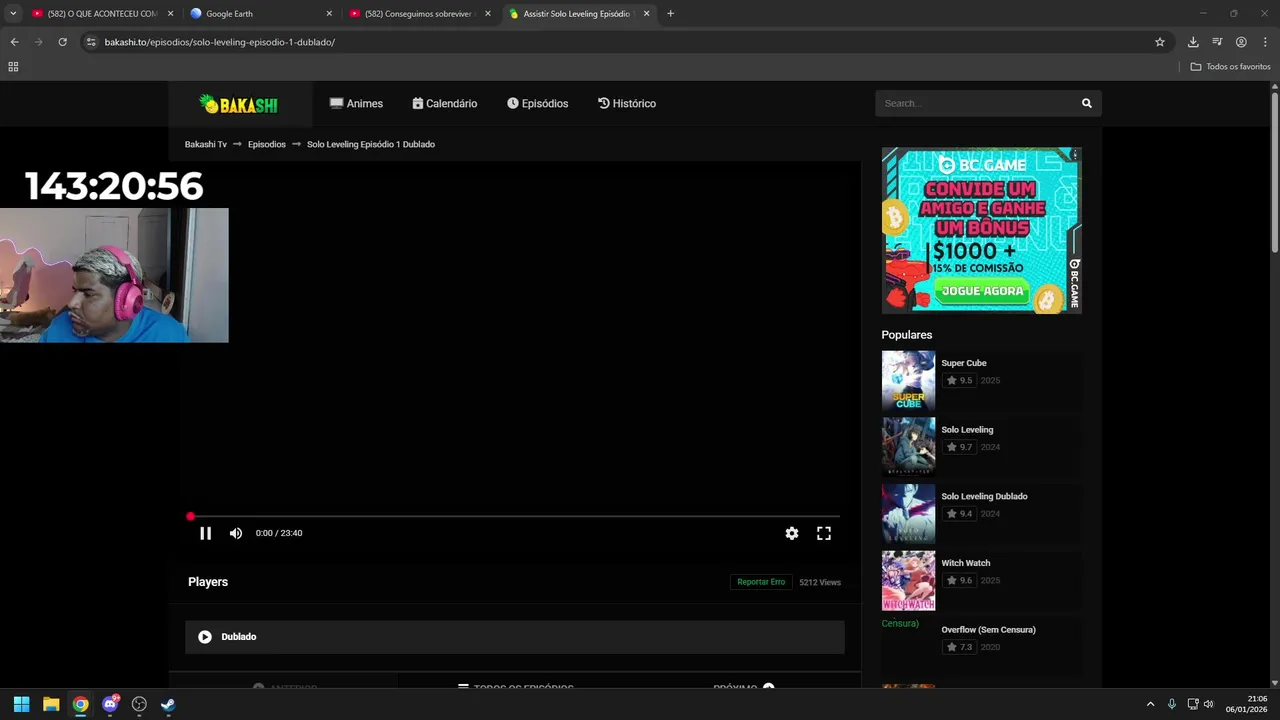Click the ad options icon on BC.GAME banner
Viewport: 1280px width, 720px height.
1076,154
